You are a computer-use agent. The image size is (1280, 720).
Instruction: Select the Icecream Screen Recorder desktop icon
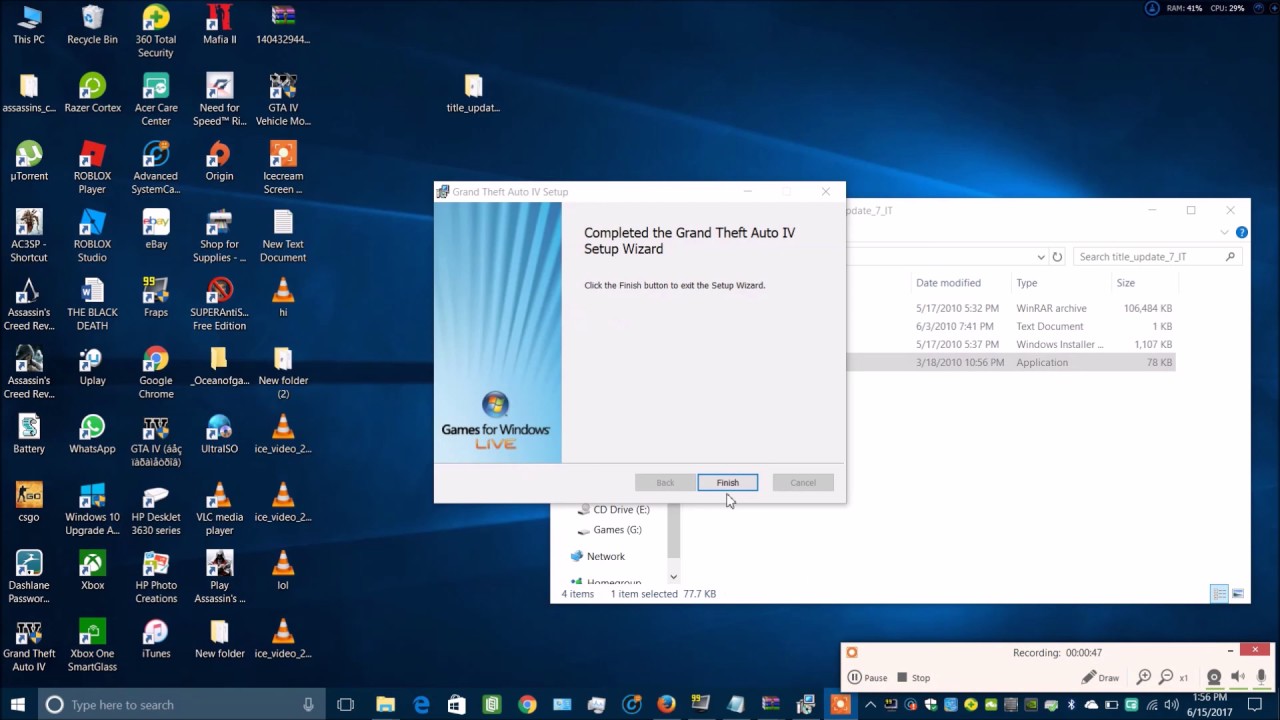pos(283,167)
